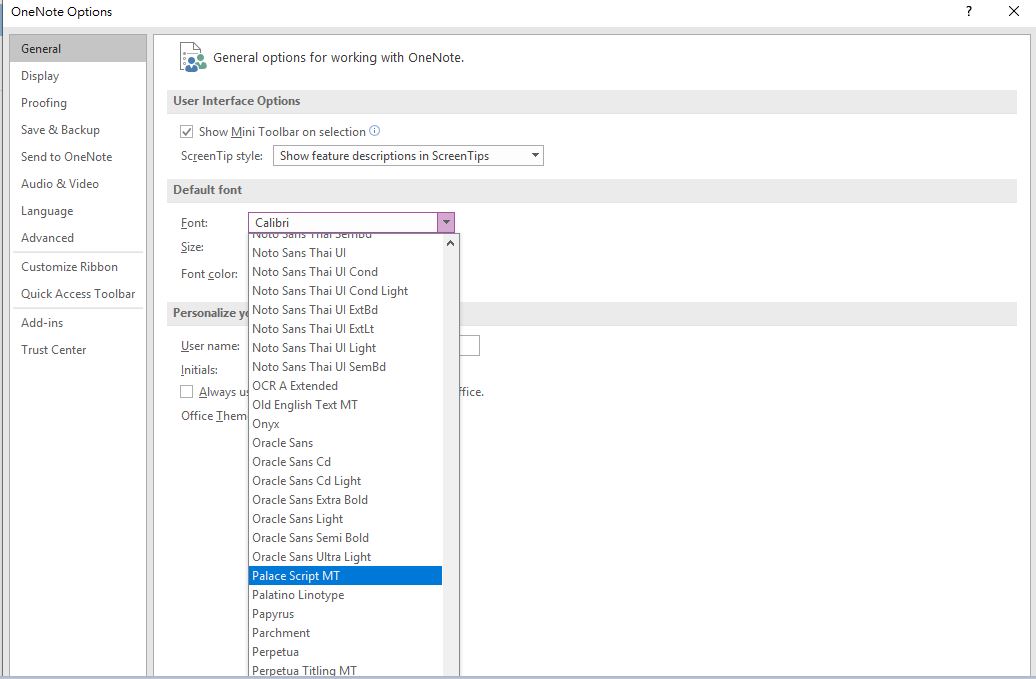
Task: Close the OneNote Options dialog
Action: point(1014,11)
